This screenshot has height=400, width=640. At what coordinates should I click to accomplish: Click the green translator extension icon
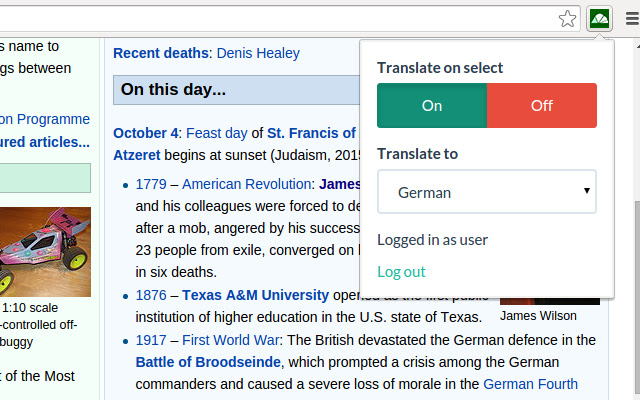click(x=600, y=18)
